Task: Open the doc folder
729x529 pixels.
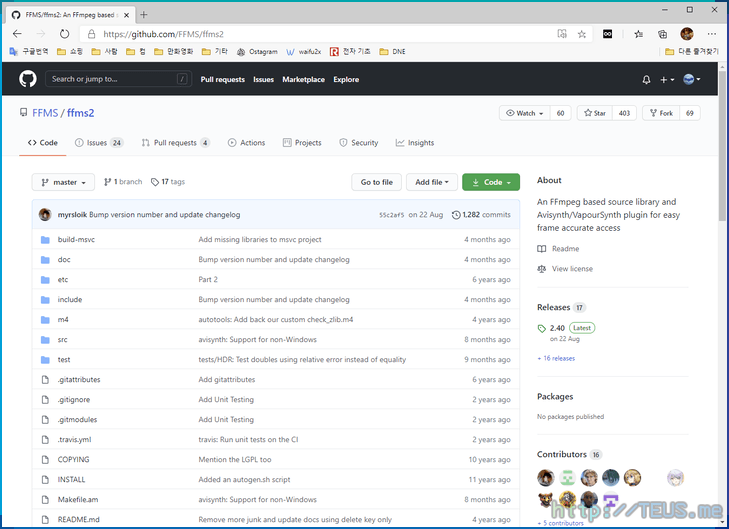Action: click(64, 259)
